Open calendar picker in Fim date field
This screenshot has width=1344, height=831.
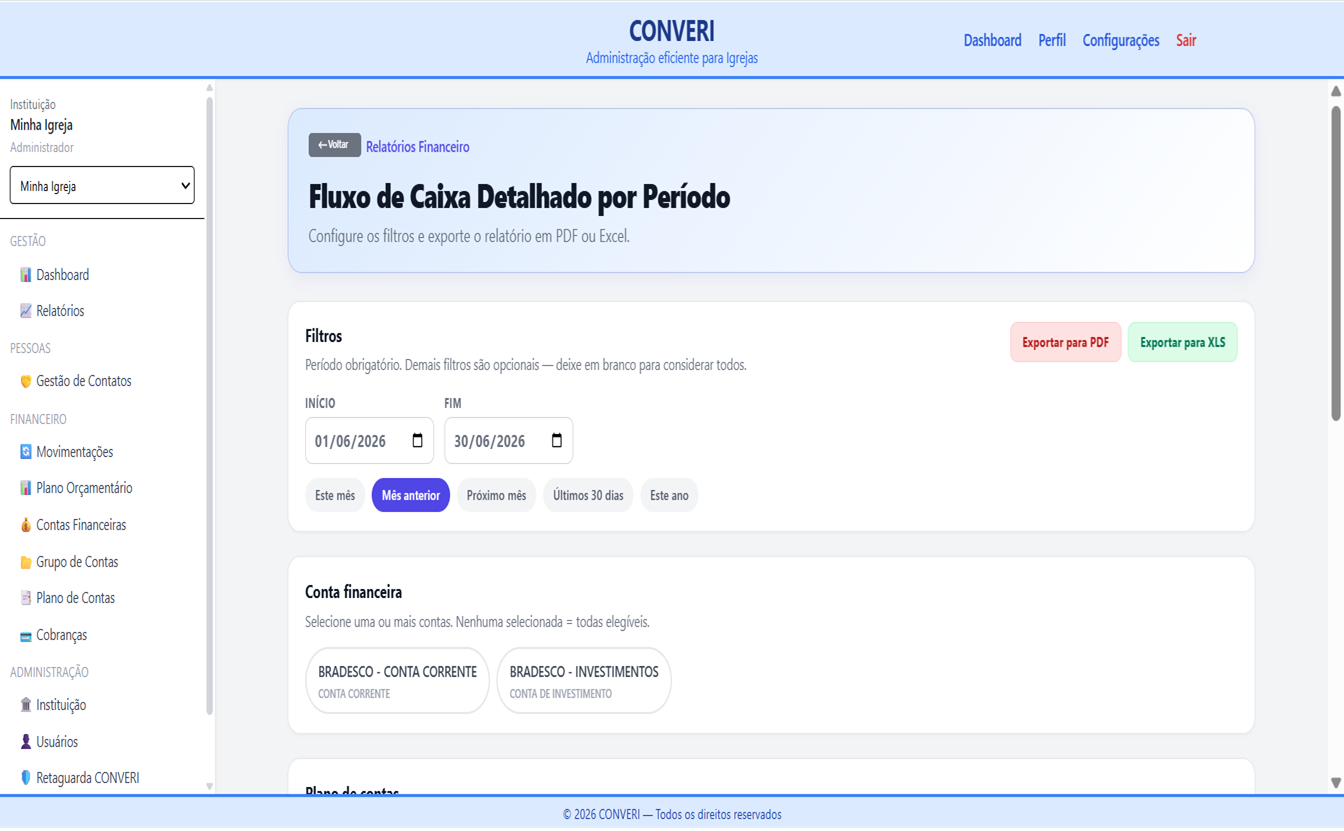(x=557, y=441)
